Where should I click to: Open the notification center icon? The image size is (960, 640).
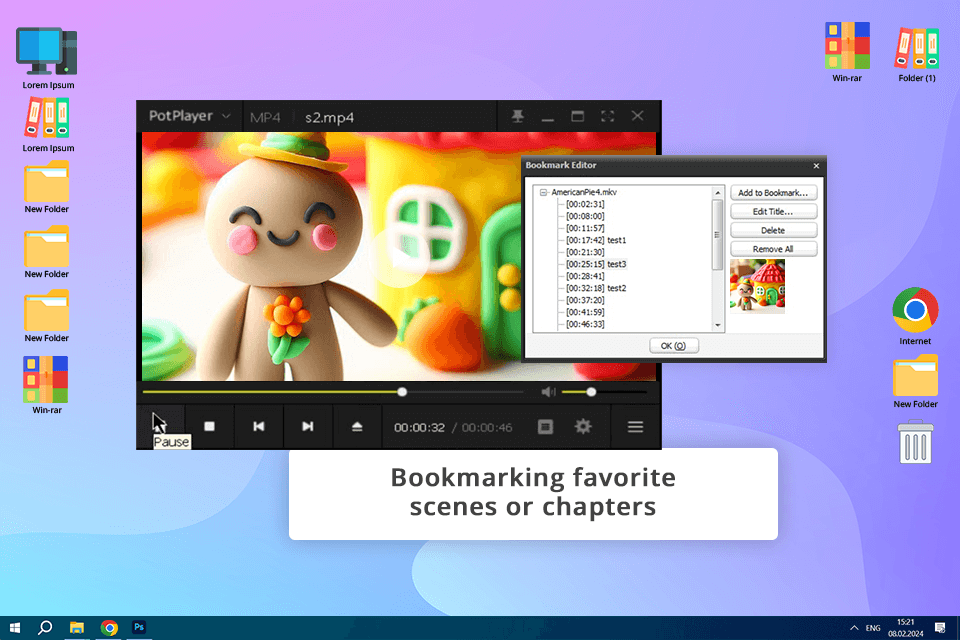pos(940,628)
